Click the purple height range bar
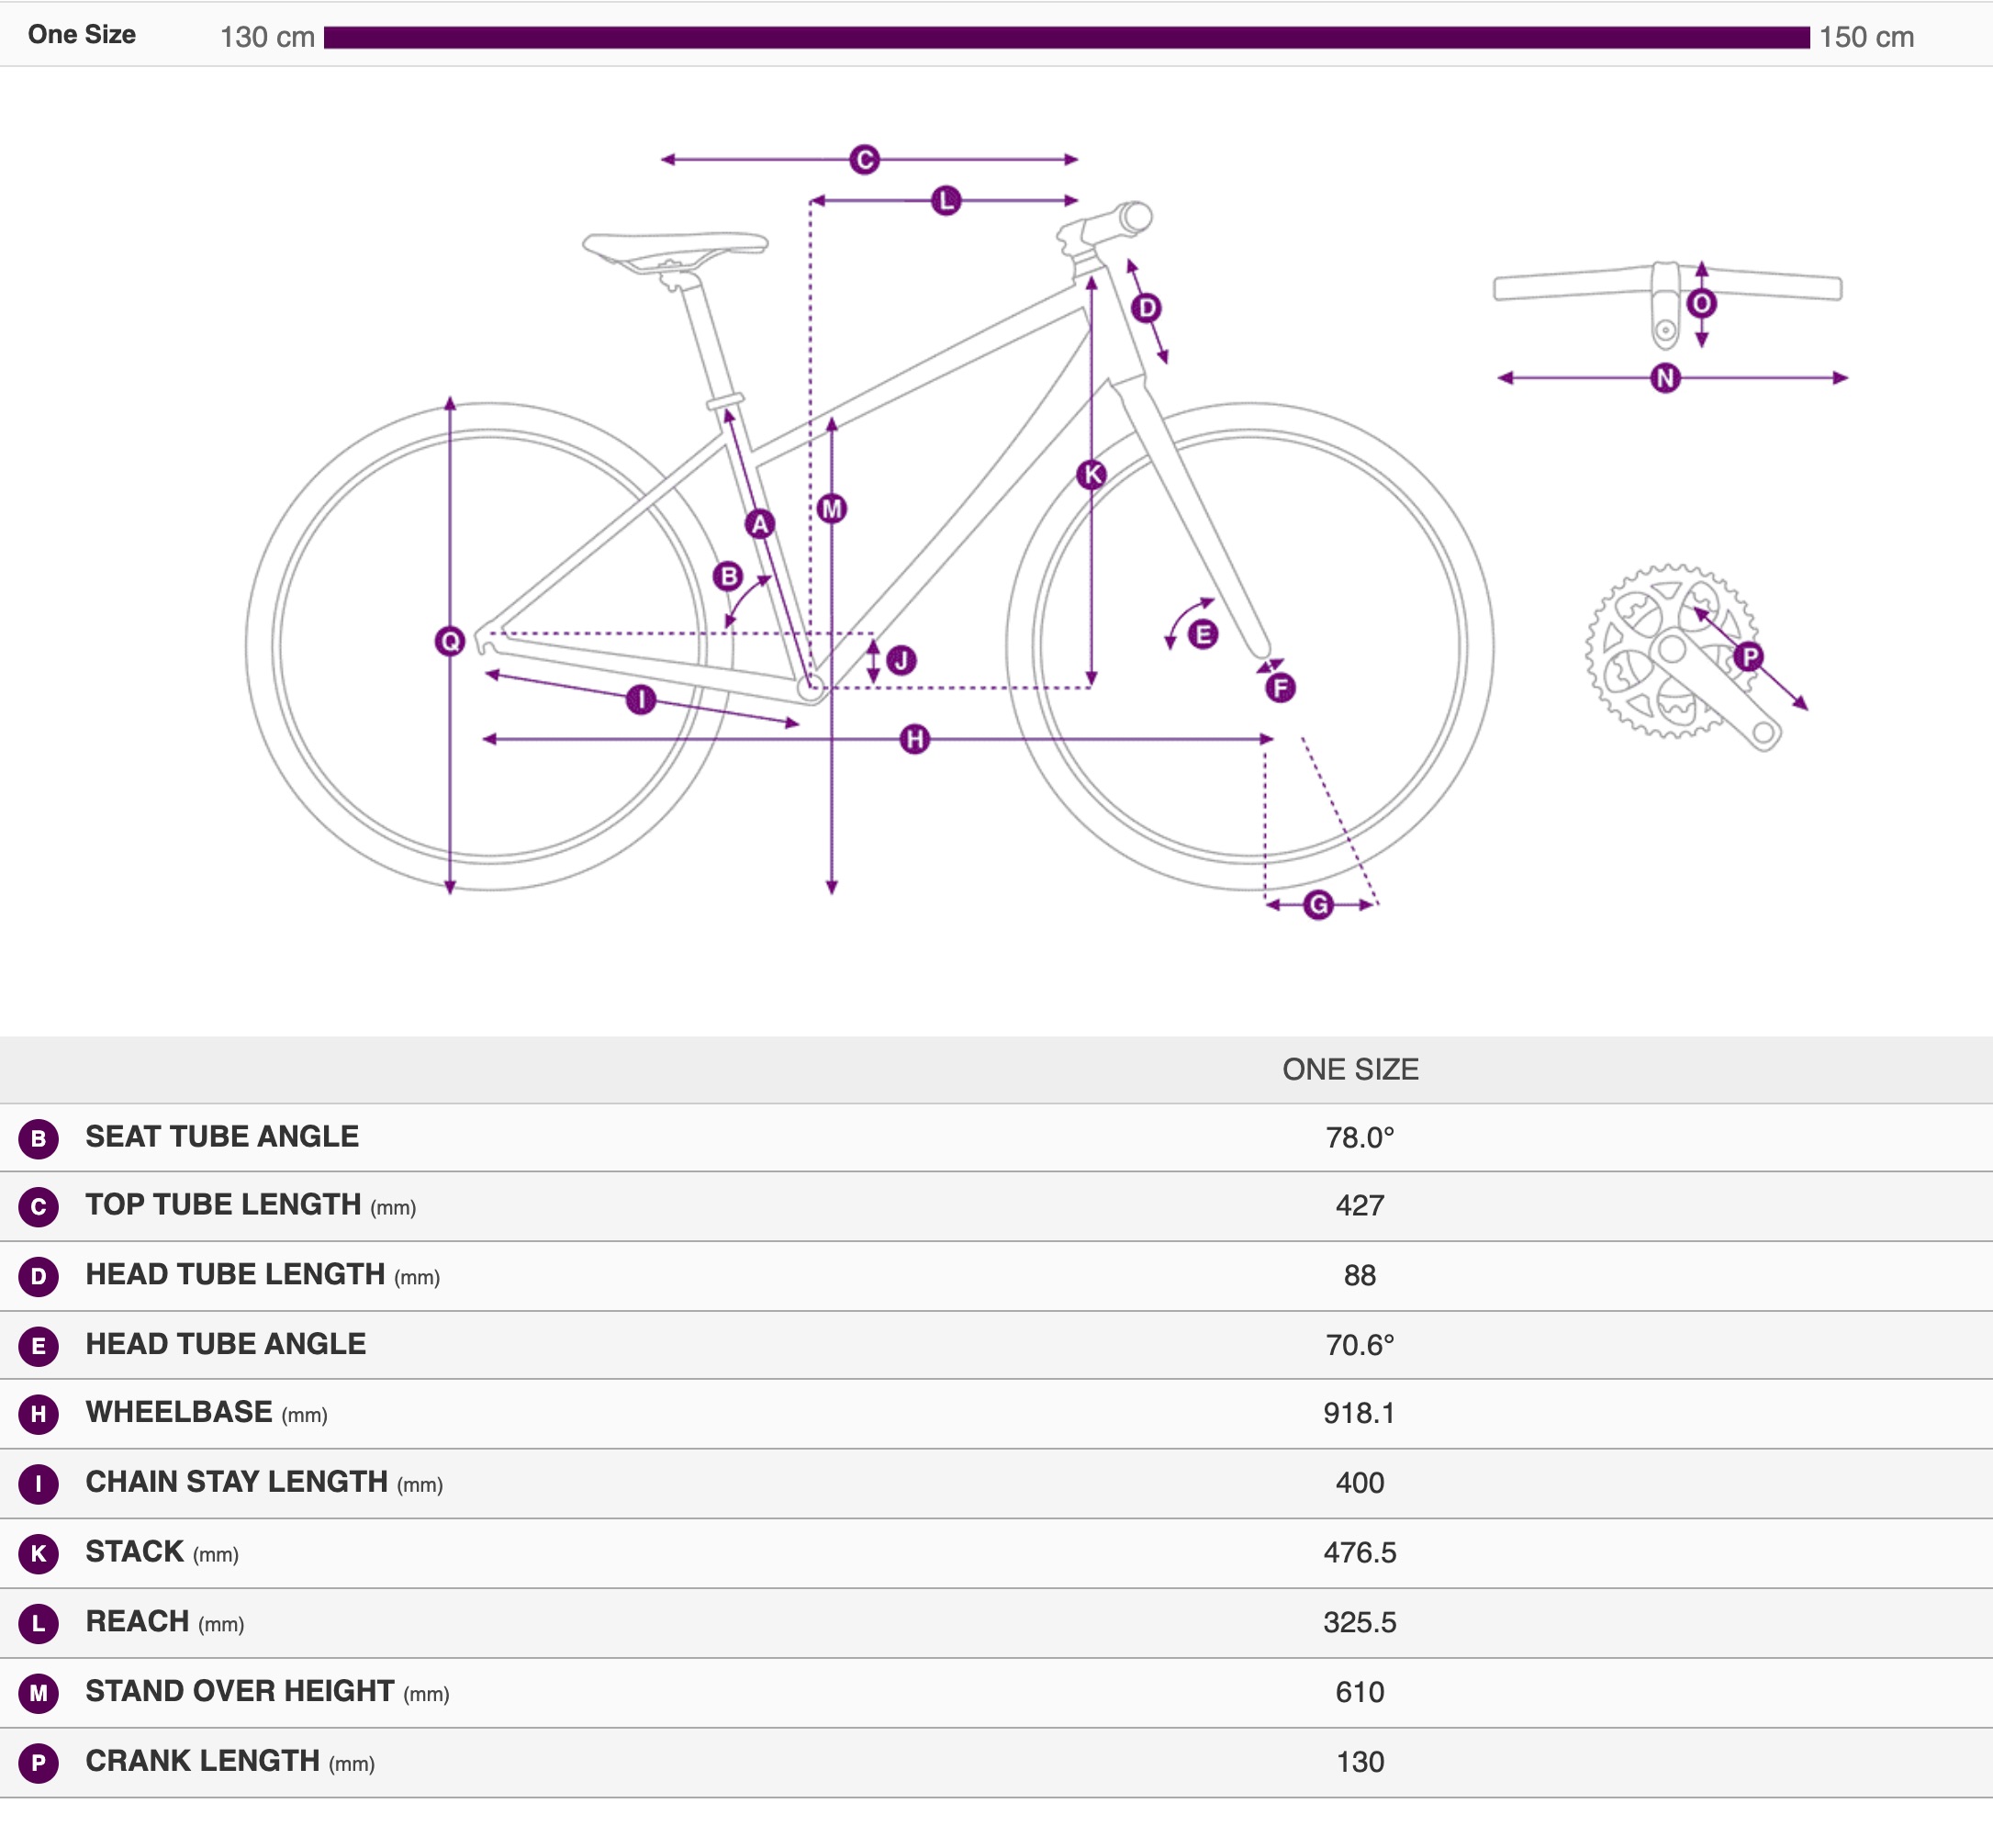Screen dimensions: 1993x1848 1066,37
